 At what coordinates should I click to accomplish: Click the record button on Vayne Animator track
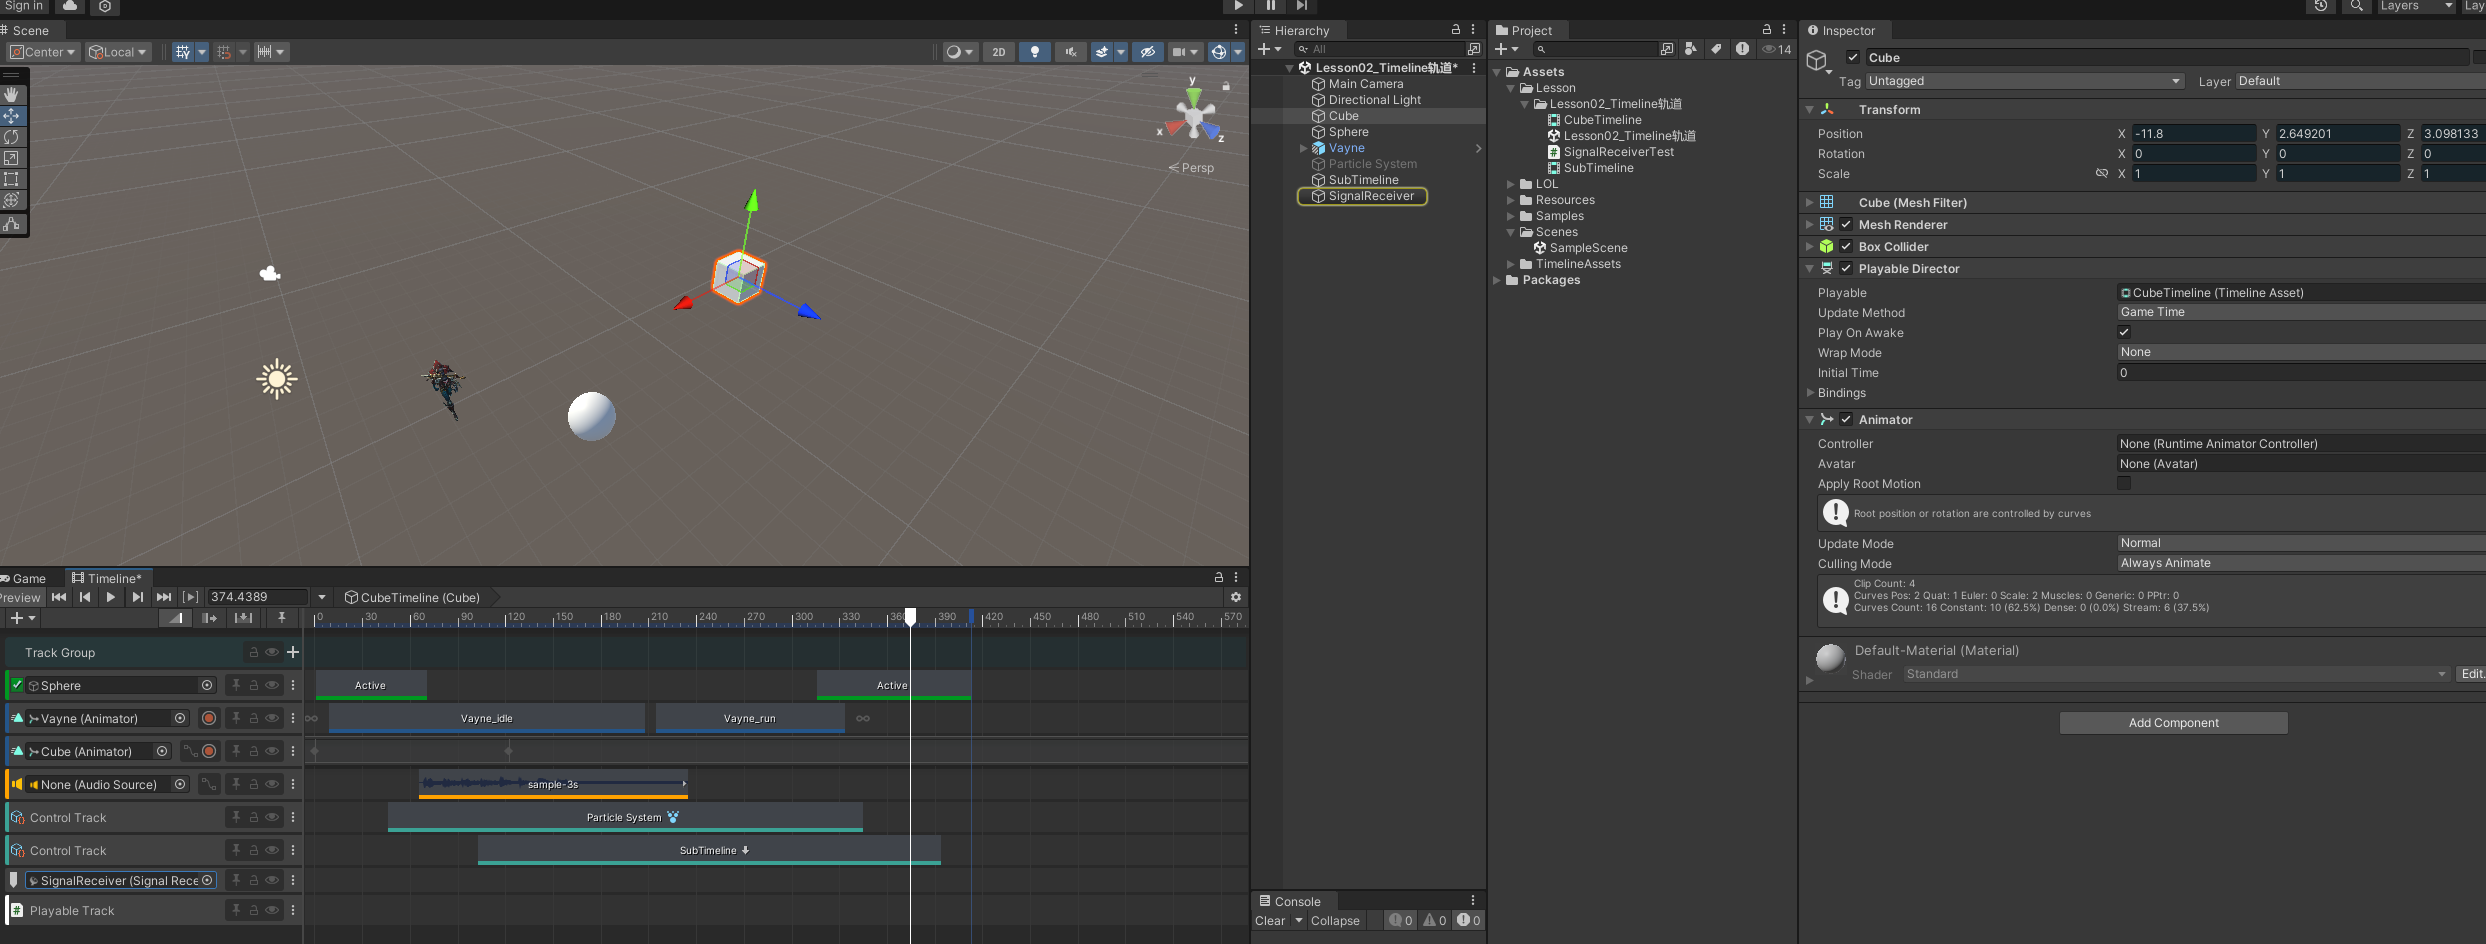(209, 718)
